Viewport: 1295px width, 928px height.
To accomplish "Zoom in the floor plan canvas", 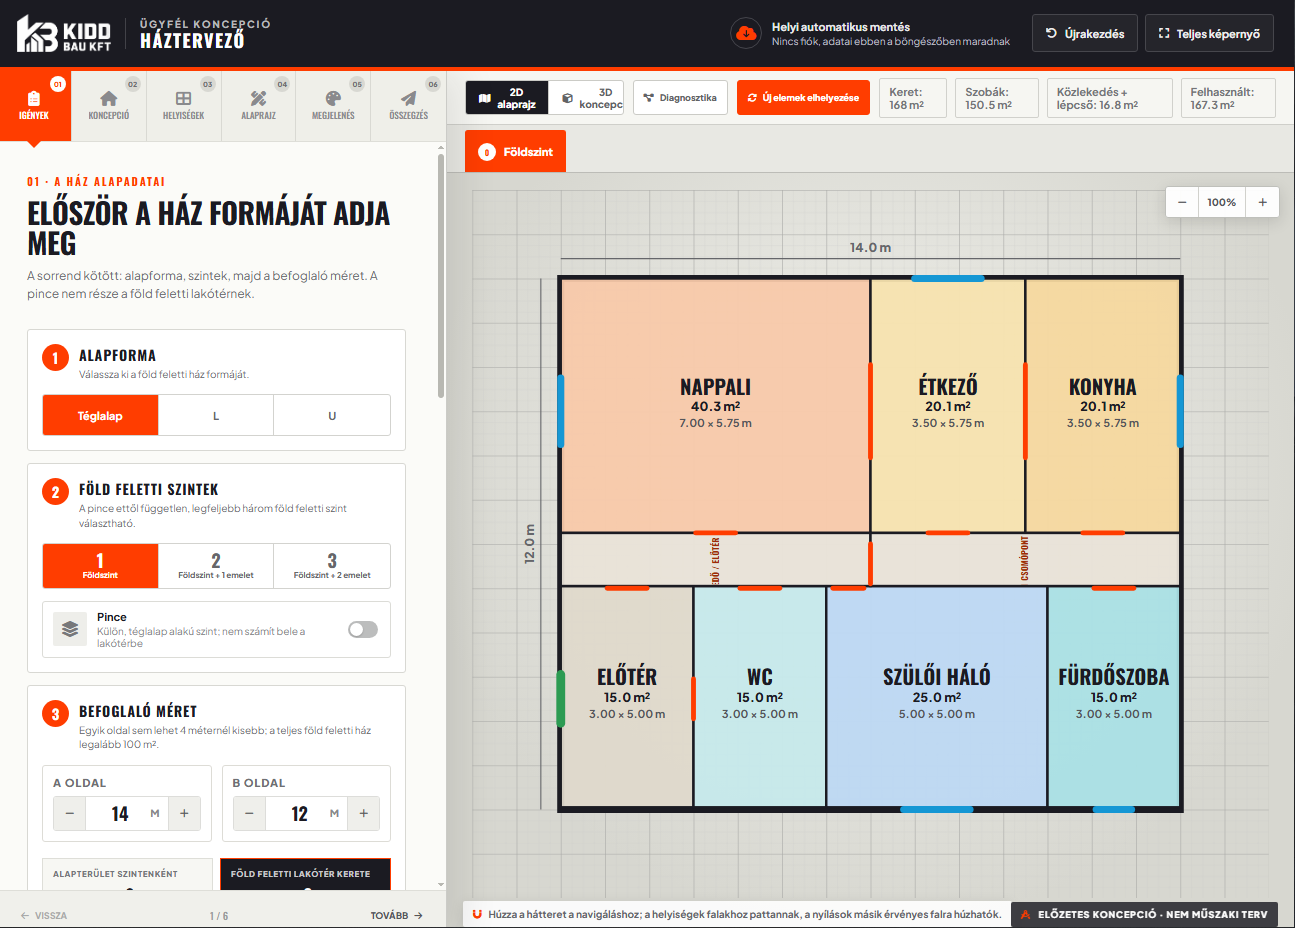I will tap(1262, 202).
